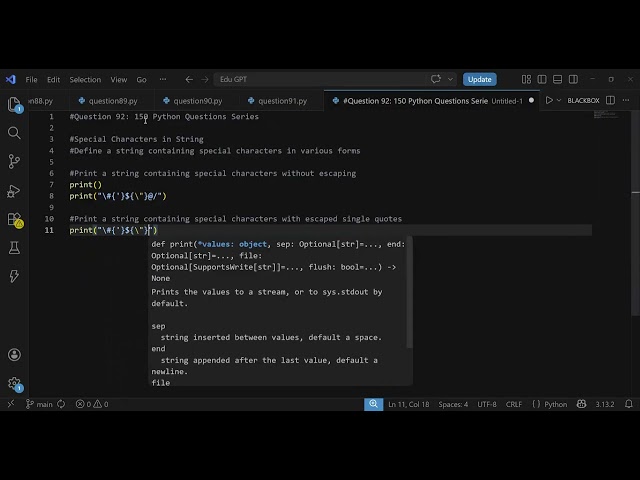Screen dimensions: 640x480
Task: Click the zoom magnifier status bar item
Action: pyautogui.click(x=373, y=404)
